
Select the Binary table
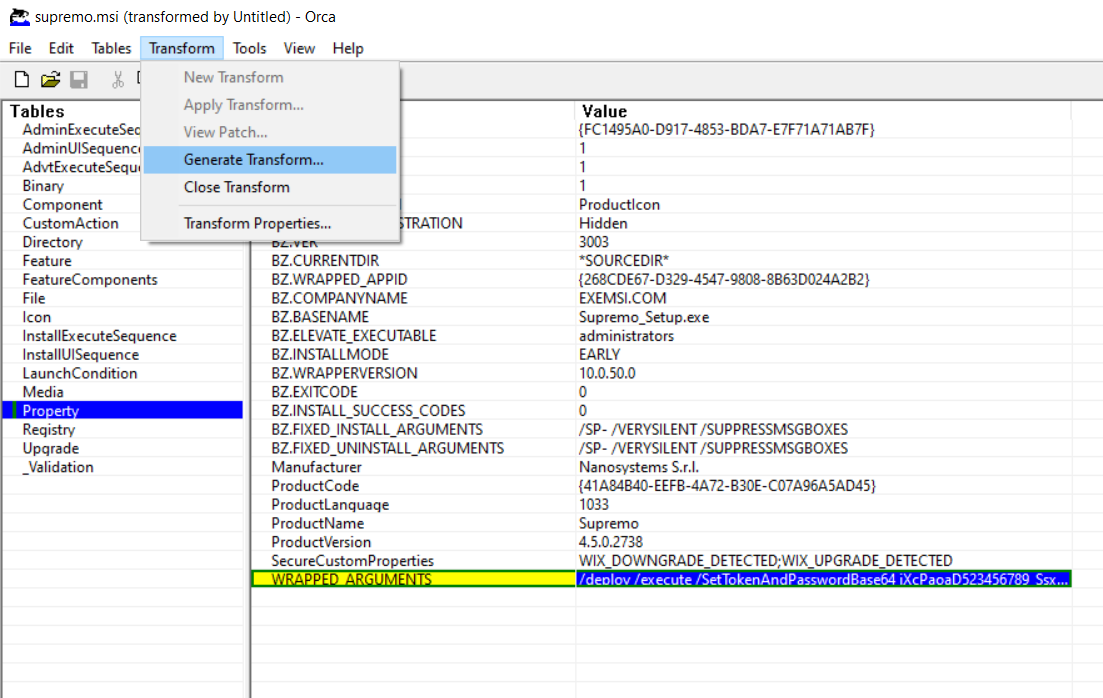pos(43,186)
